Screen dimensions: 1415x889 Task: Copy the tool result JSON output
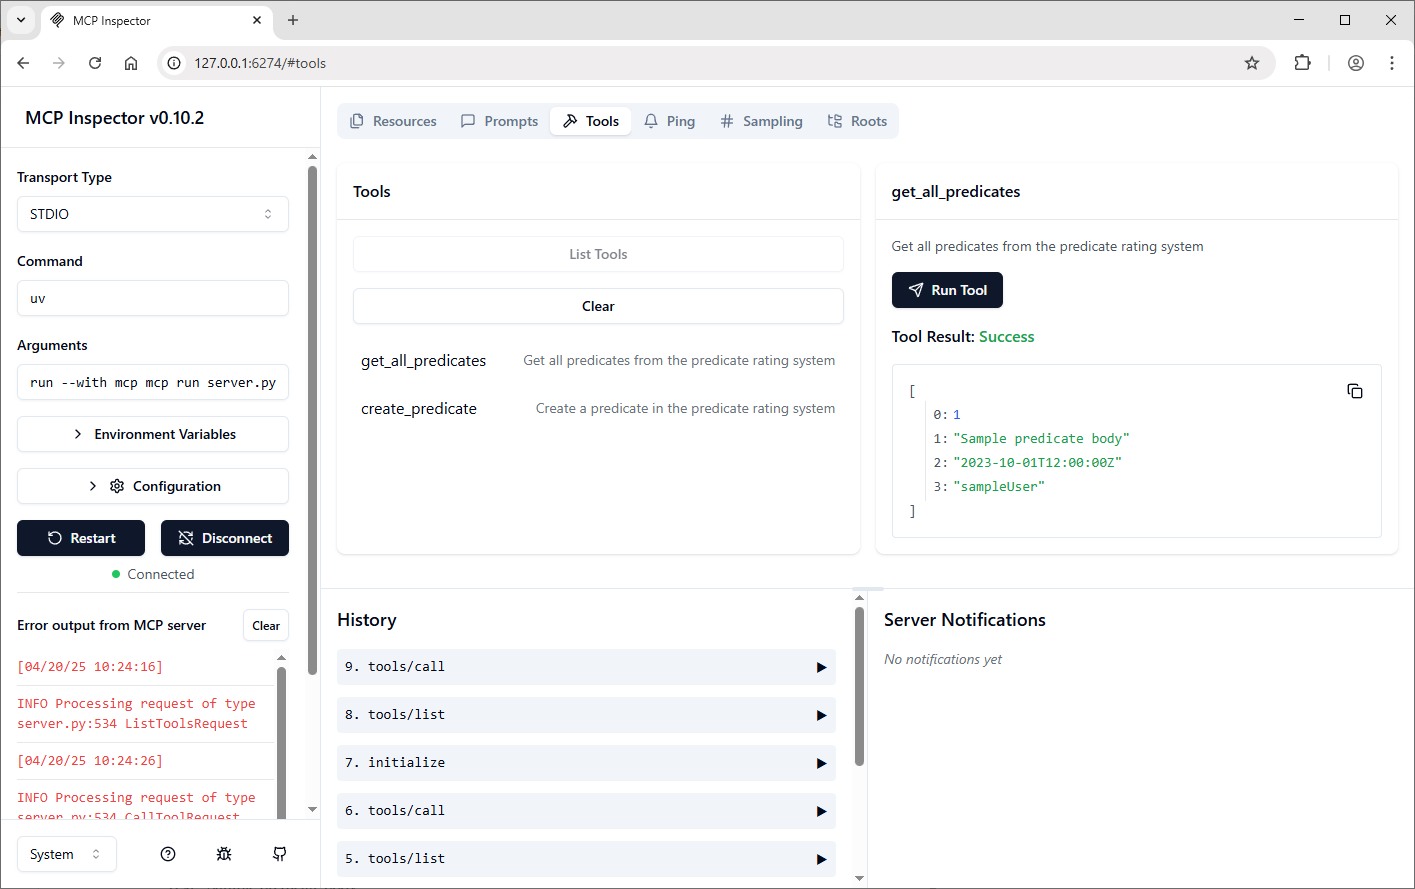click(x=1355, y=391)
